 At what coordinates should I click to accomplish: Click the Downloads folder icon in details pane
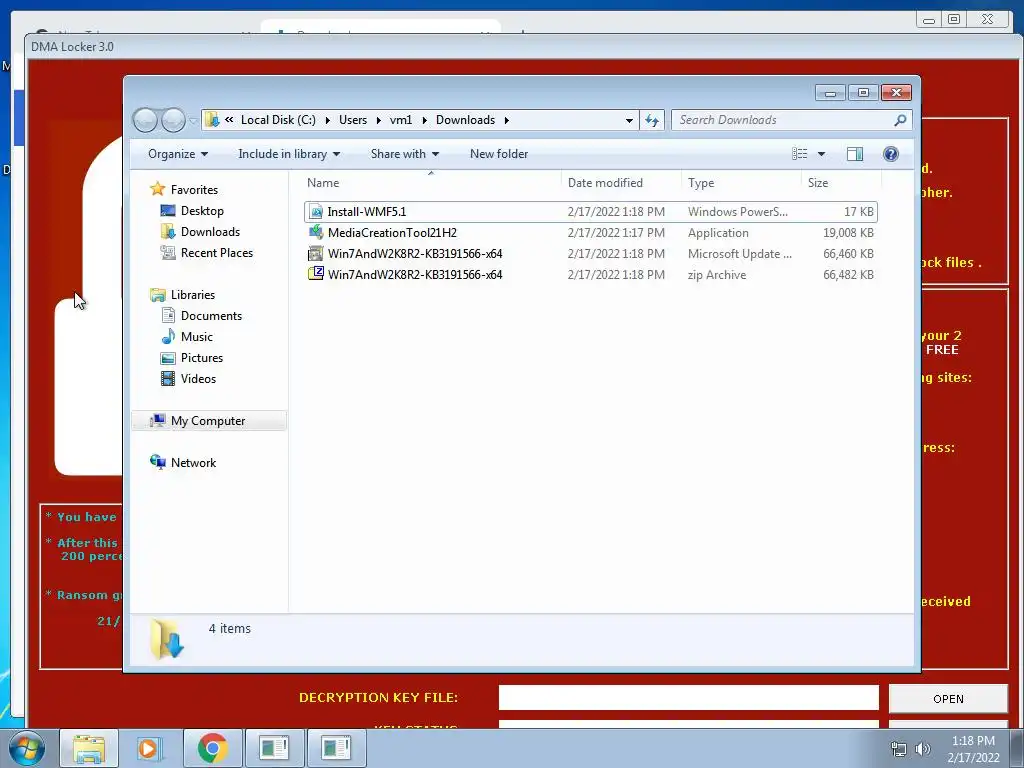167,639
